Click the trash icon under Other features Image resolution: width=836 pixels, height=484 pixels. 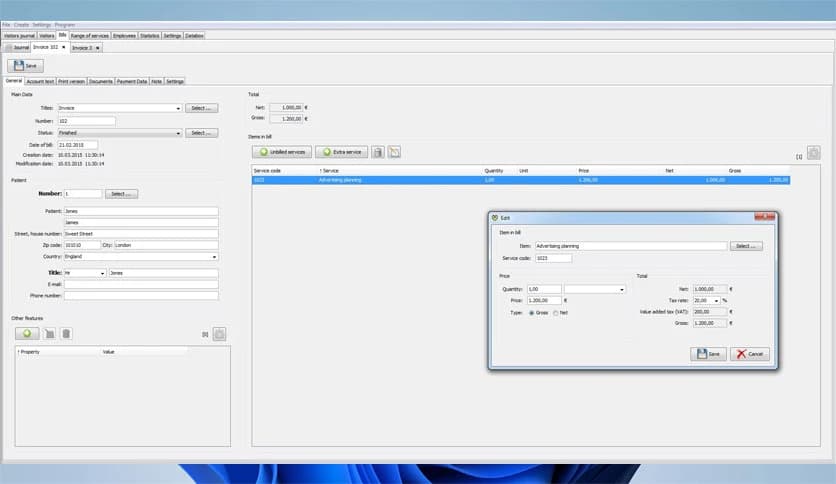(x=64, y=333)
